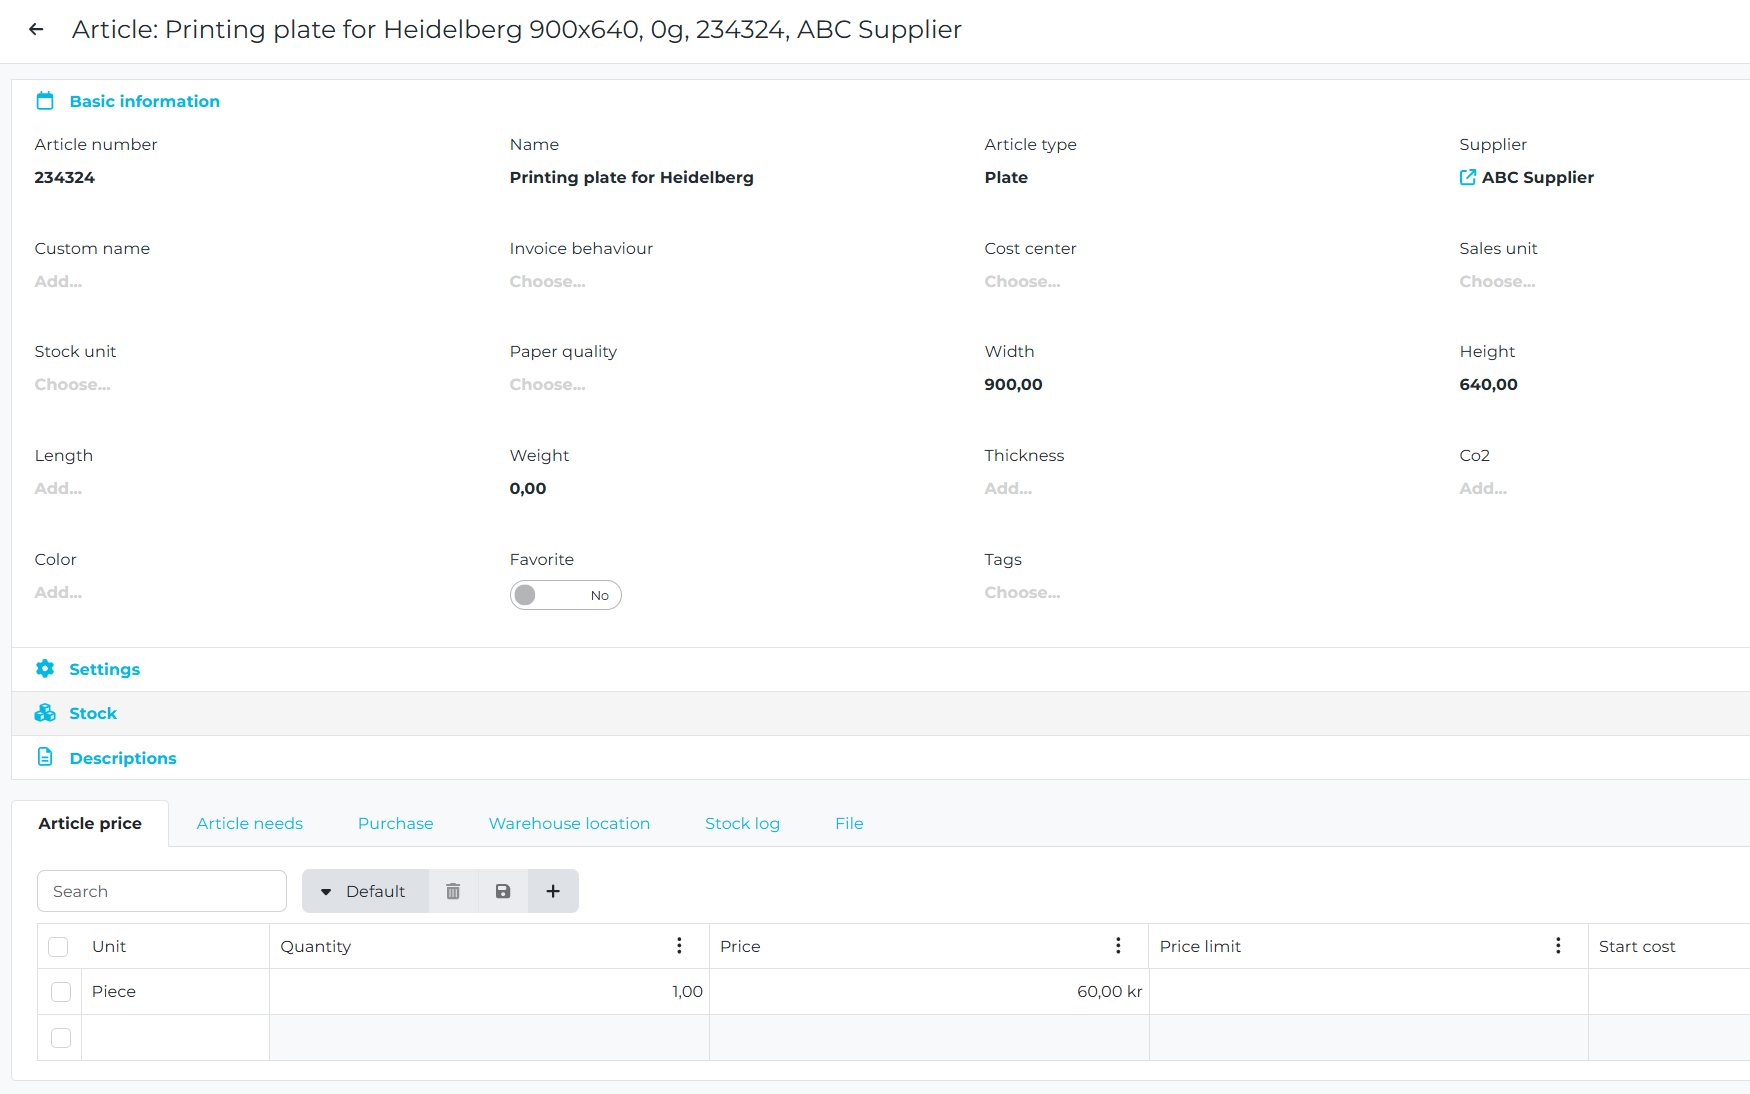
Task: Open the Warehouse location tab
Action: pyautogui.click(x=569, y=823)
